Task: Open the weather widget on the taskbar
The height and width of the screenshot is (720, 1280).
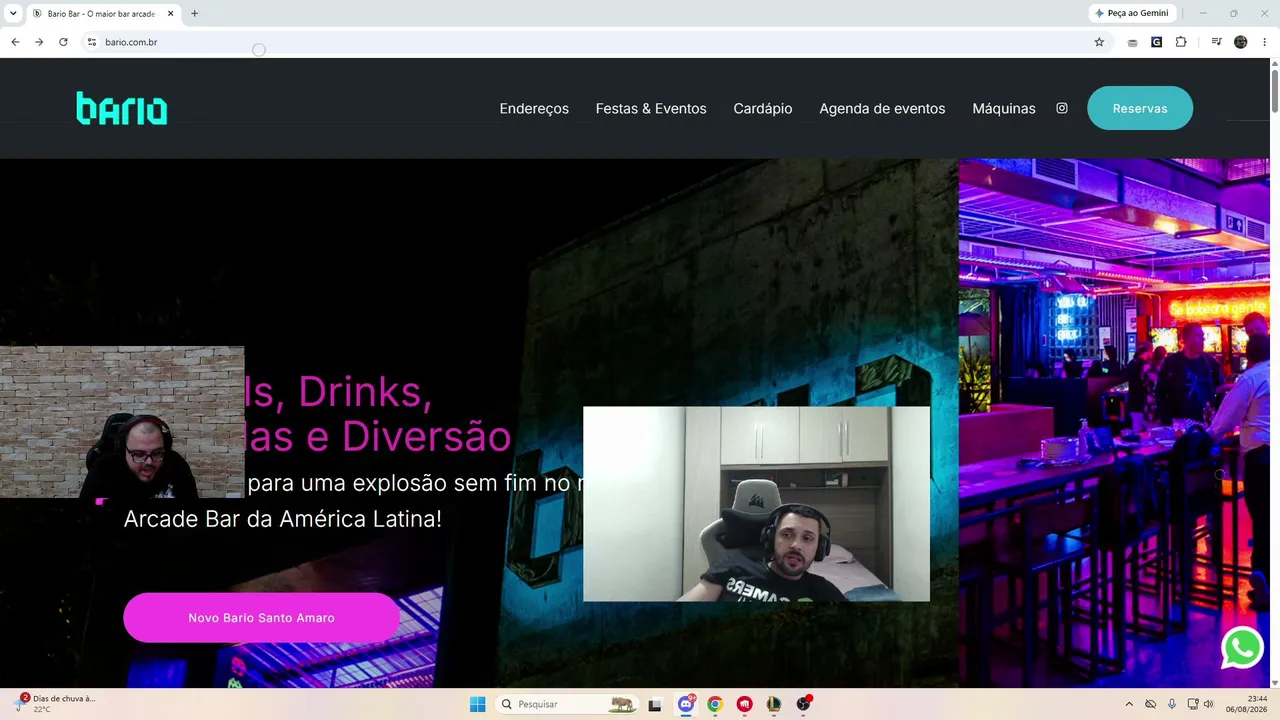Action: tap(55, 704)
